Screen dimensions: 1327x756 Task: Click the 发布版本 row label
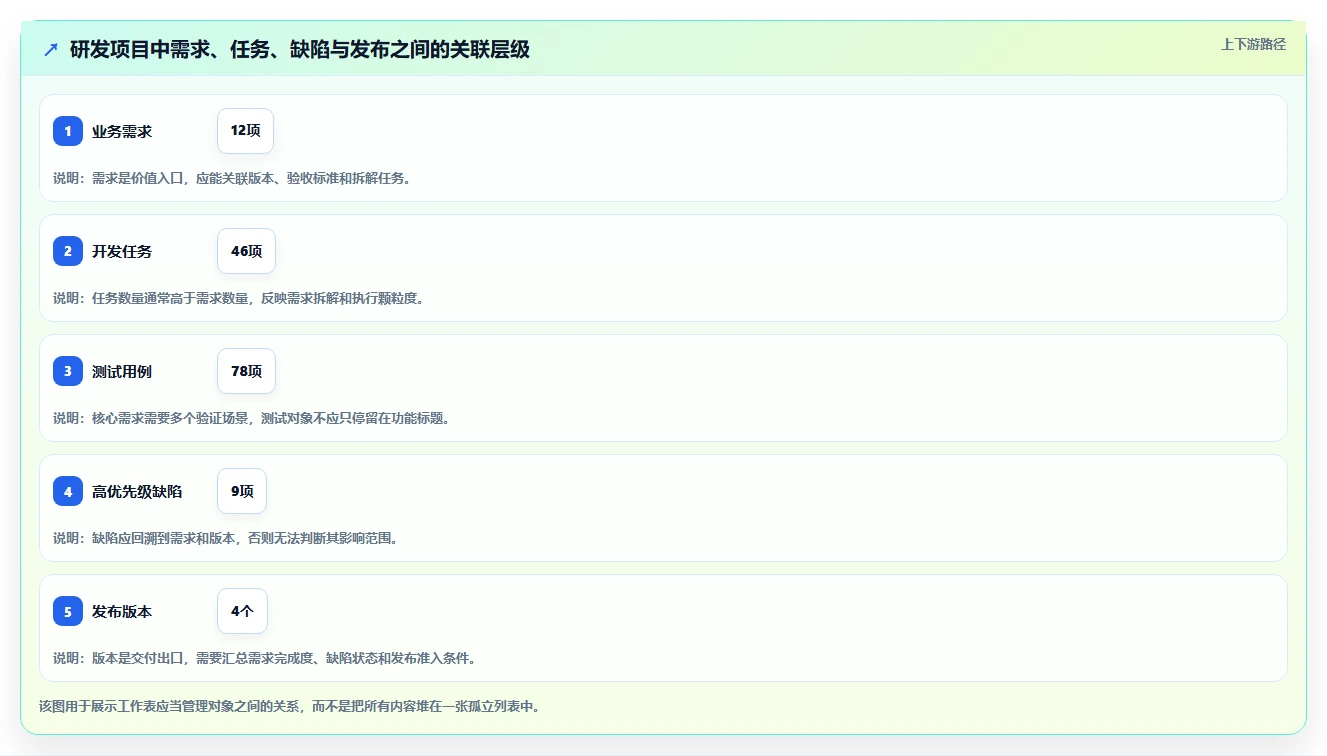point(122,611)
